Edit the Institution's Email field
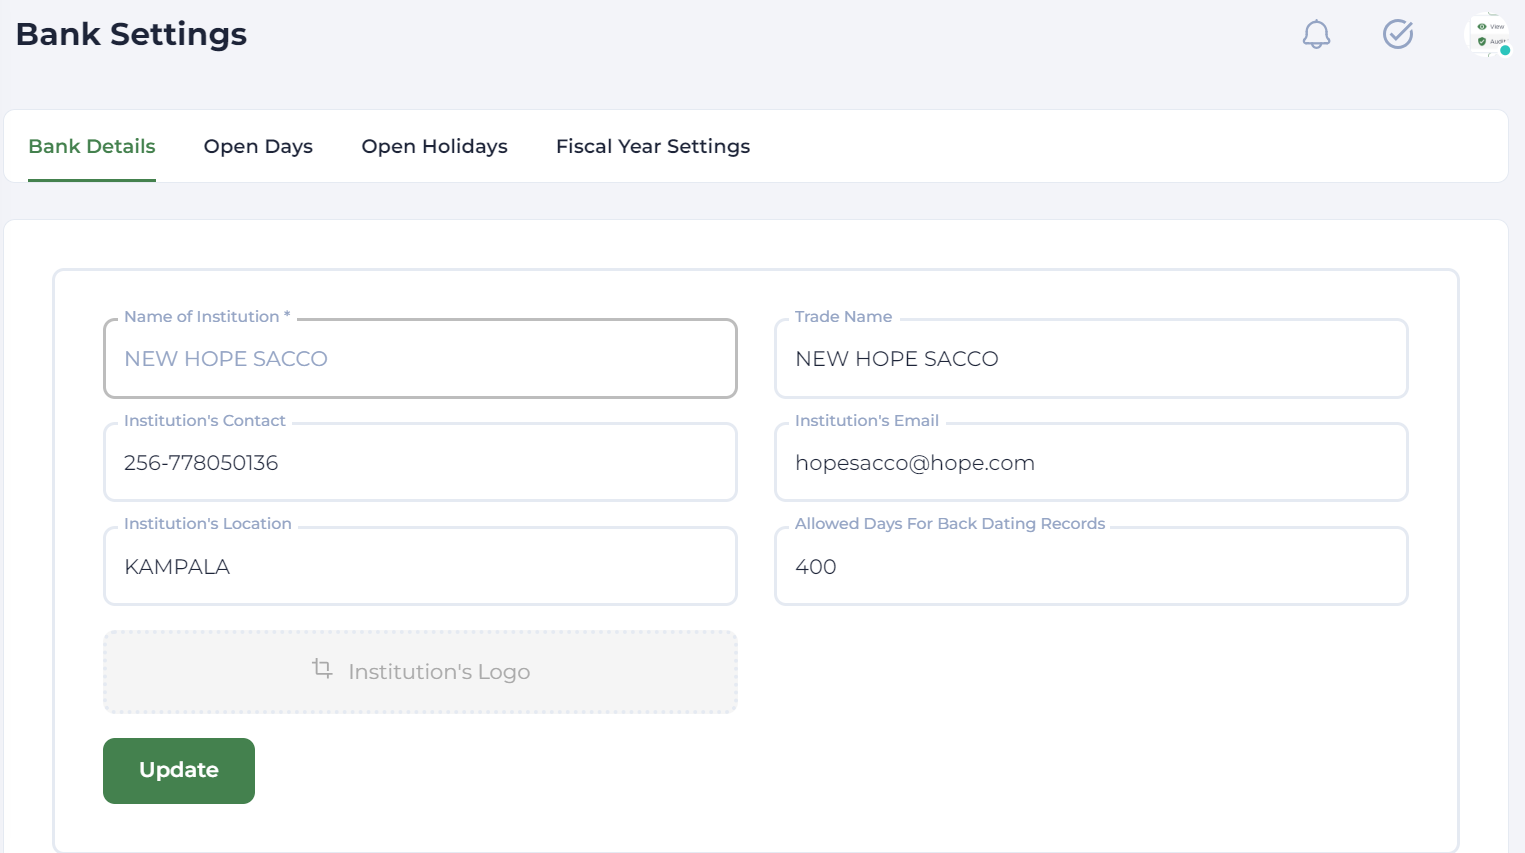This screenshot has height=853, width=1525. (1090, 463)
